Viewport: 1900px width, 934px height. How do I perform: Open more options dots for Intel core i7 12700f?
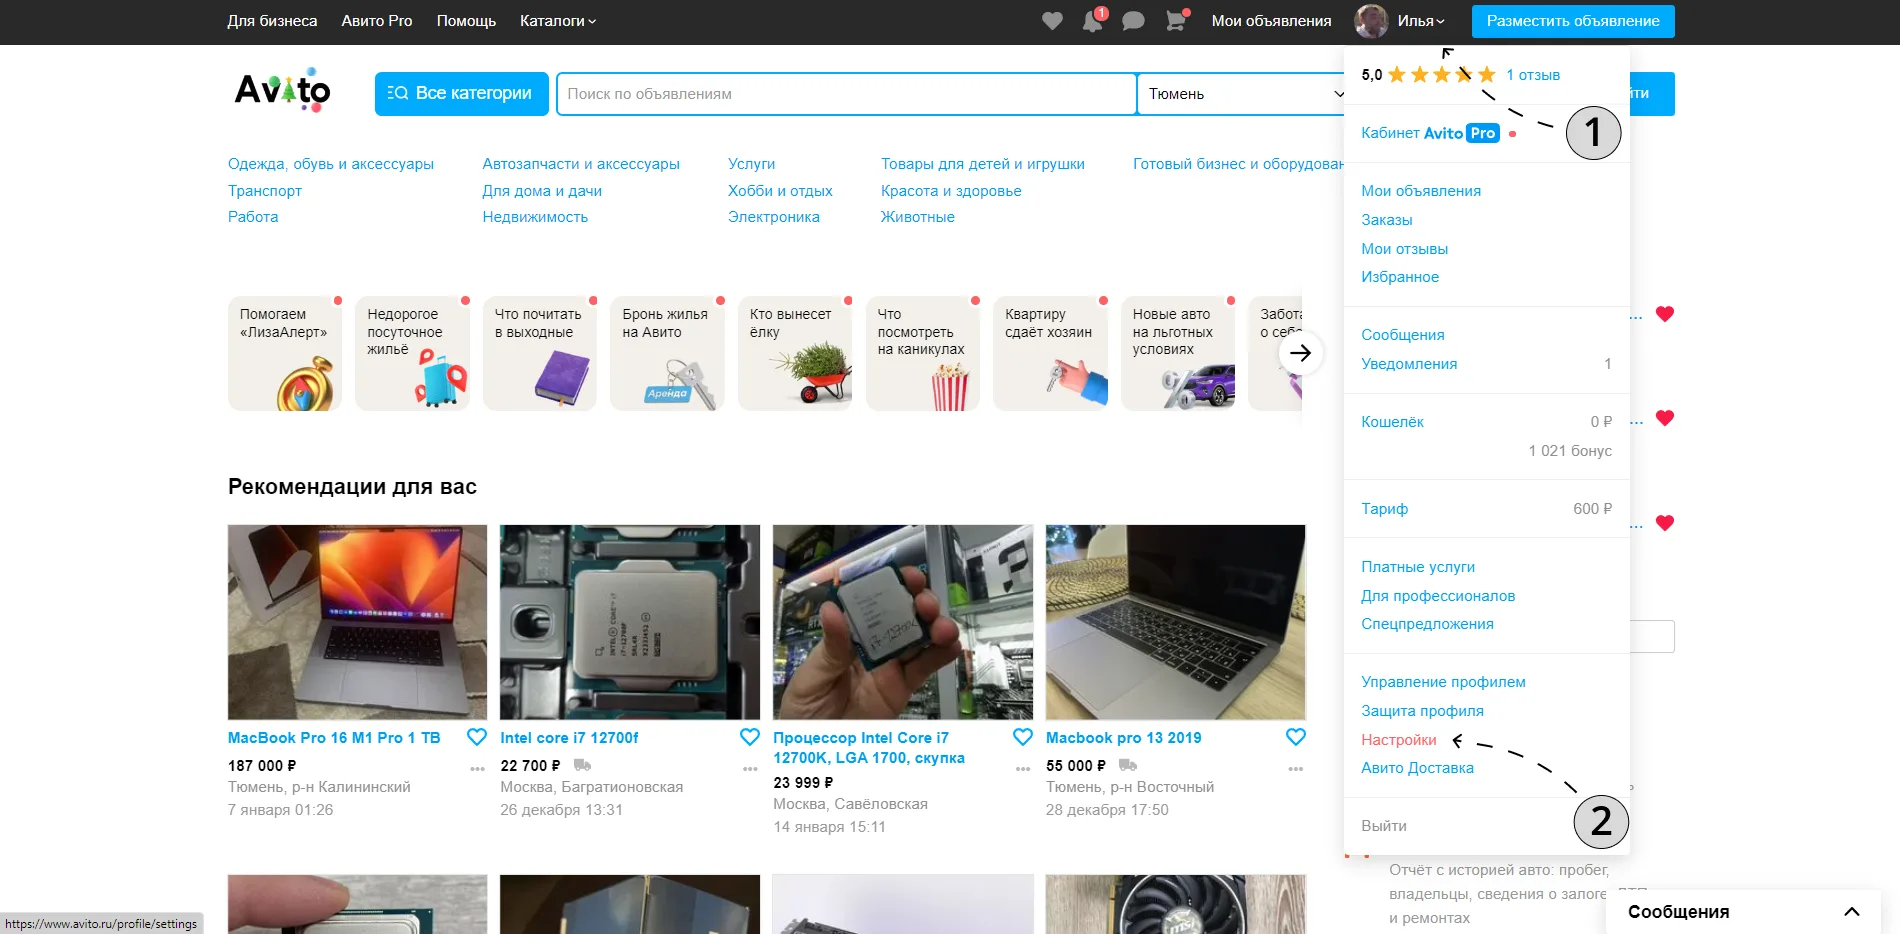[750, 768]
